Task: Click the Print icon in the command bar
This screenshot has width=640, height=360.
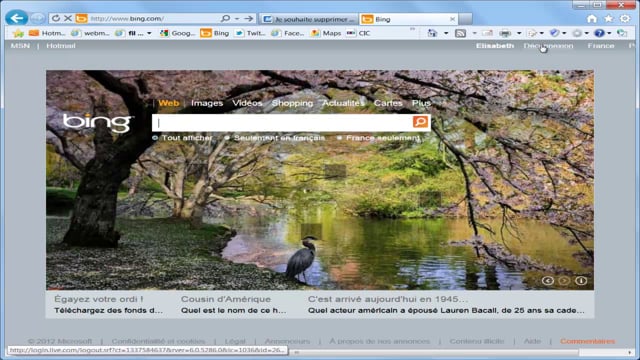Action: pyautogui.click(x=505, y=33)
